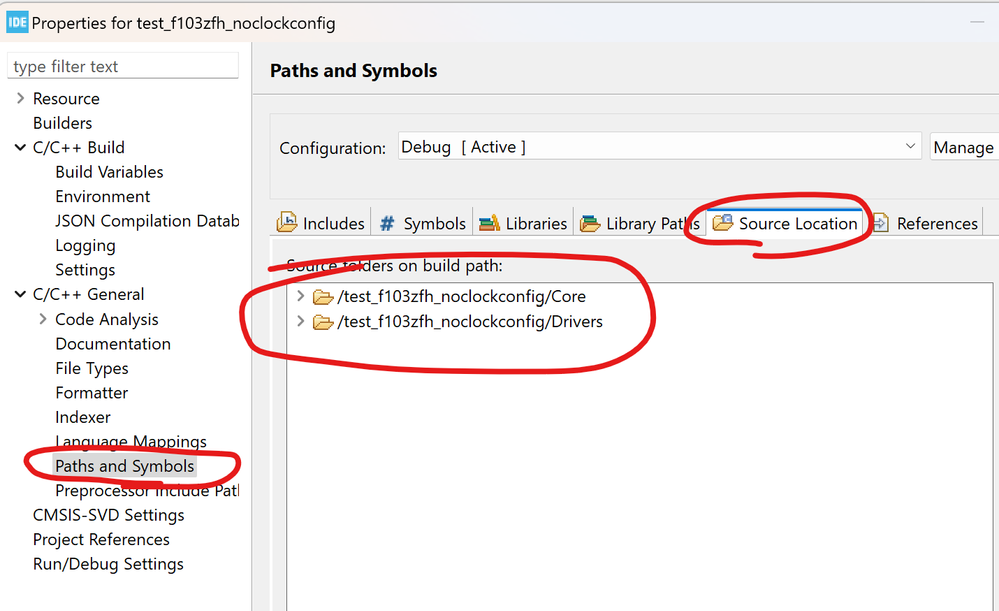Click the Manage configurations button
The image size is (999, 611).
coord(963,147)
